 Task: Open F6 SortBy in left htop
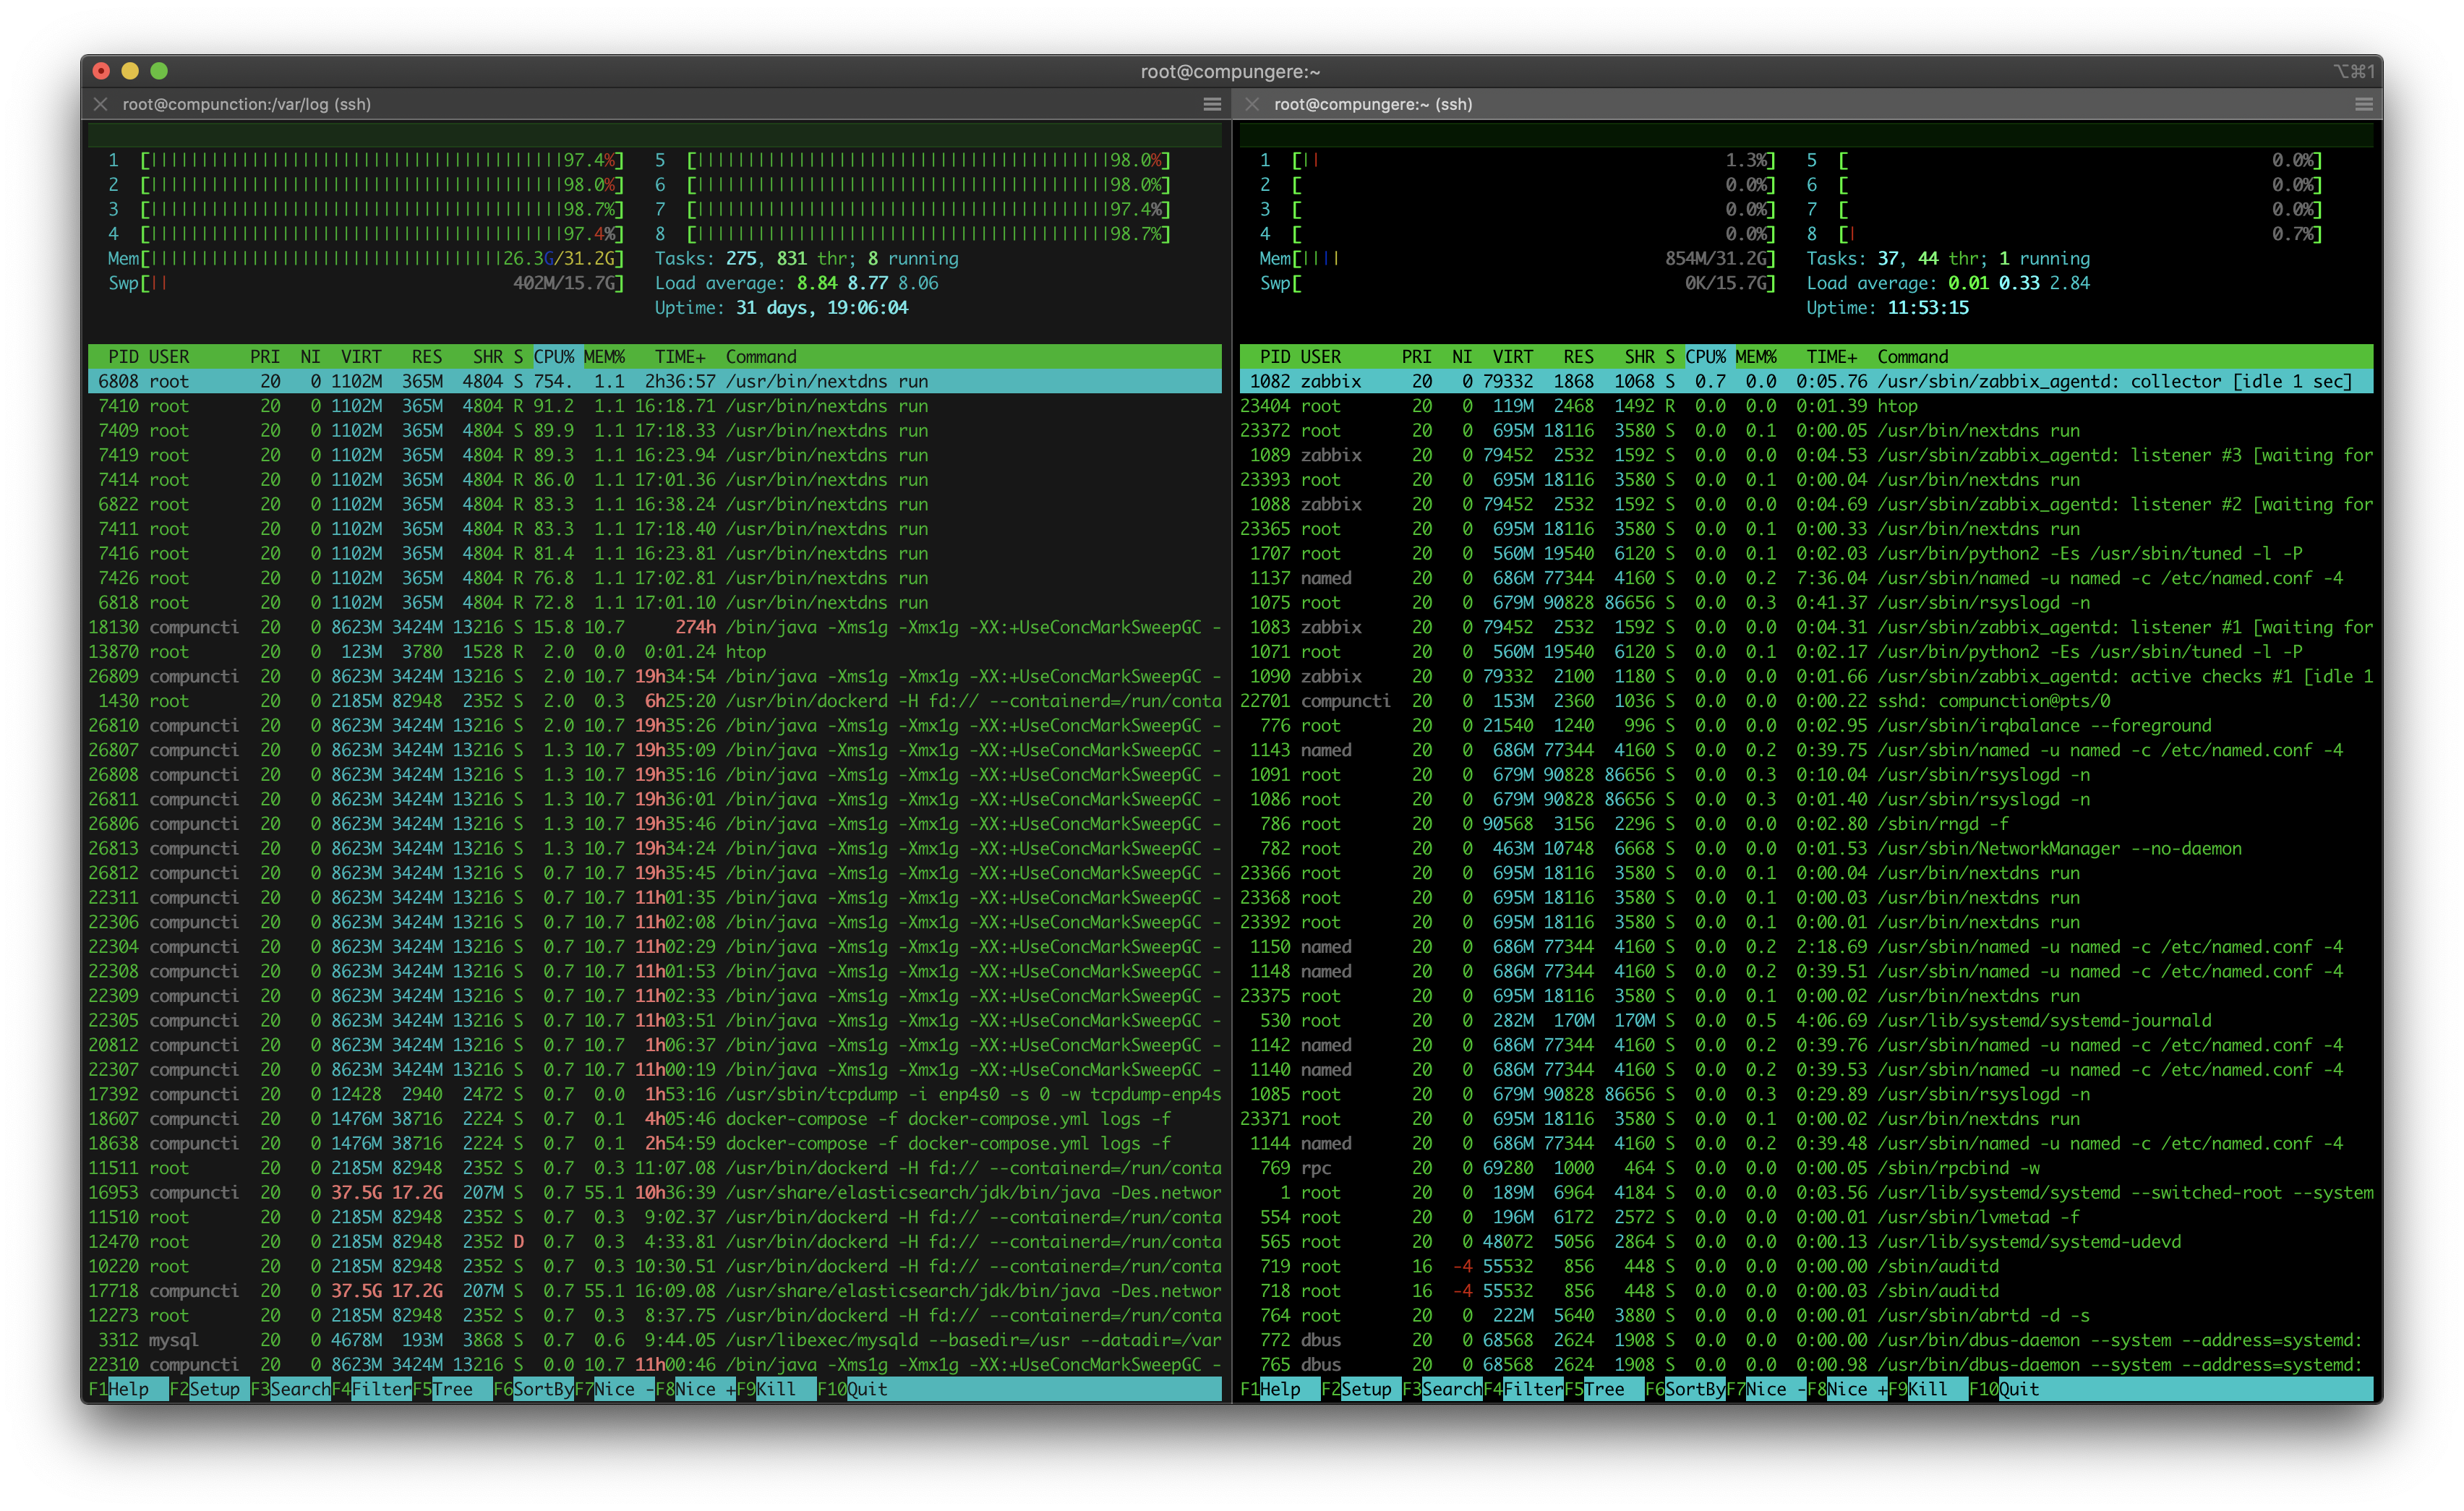[x=534, y=1389]
